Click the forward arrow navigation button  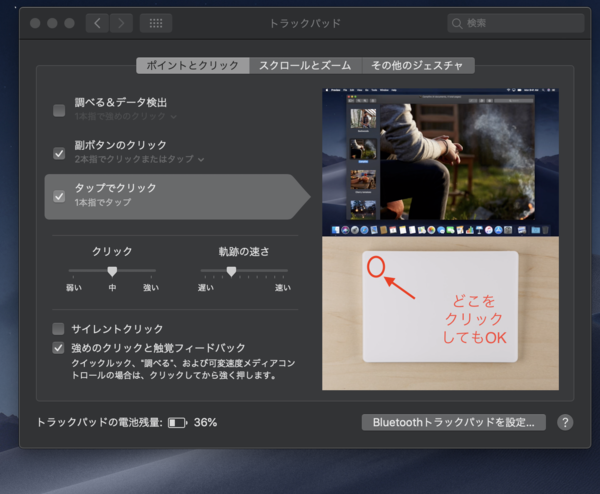(121, 22)
